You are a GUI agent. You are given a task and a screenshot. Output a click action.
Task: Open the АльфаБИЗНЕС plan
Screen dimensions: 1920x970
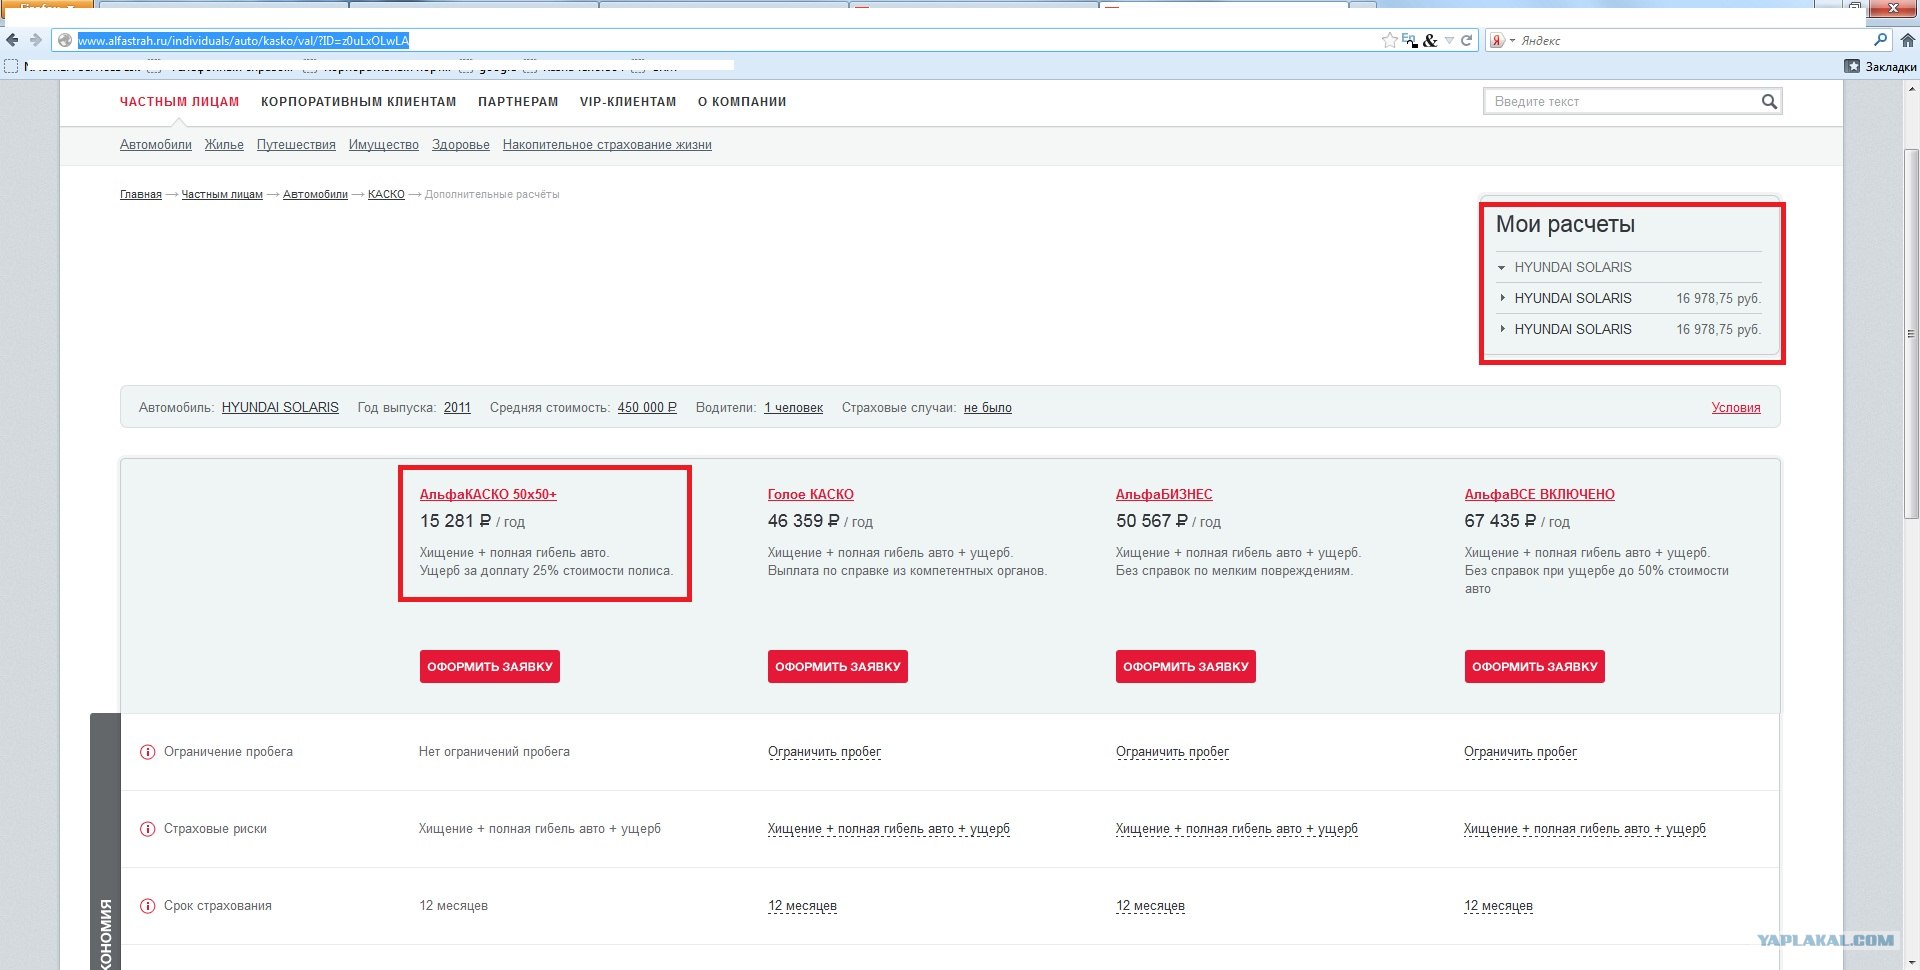pyautogui.click(x=1164, y=495)
